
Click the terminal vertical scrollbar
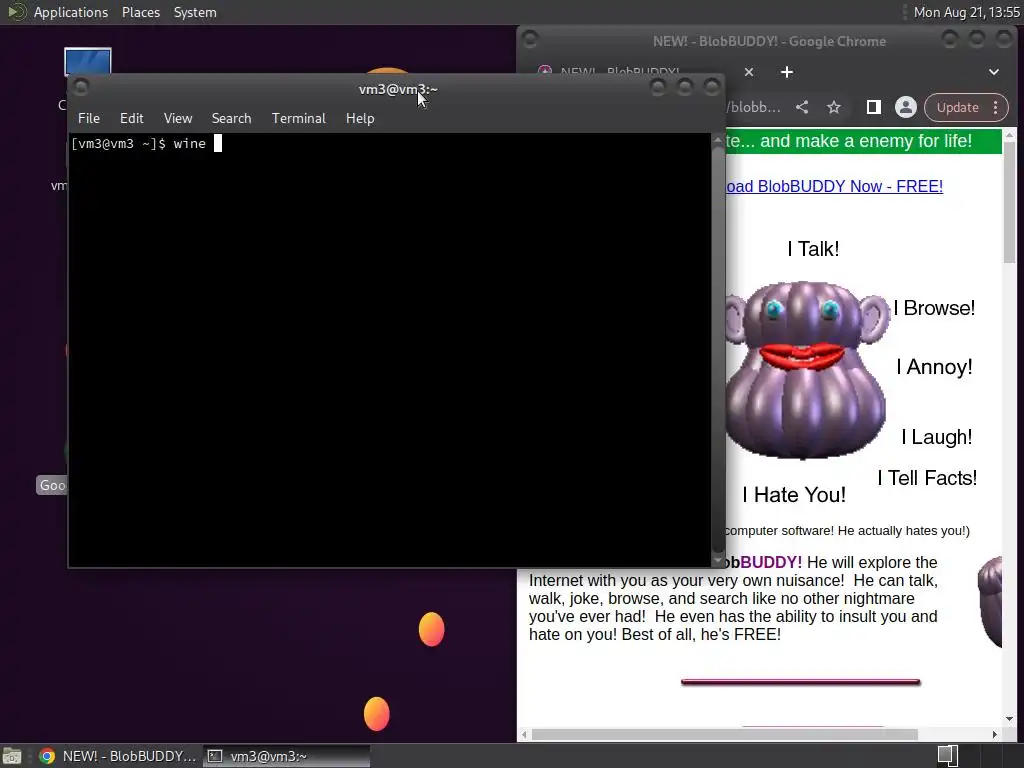coord(718,349)
